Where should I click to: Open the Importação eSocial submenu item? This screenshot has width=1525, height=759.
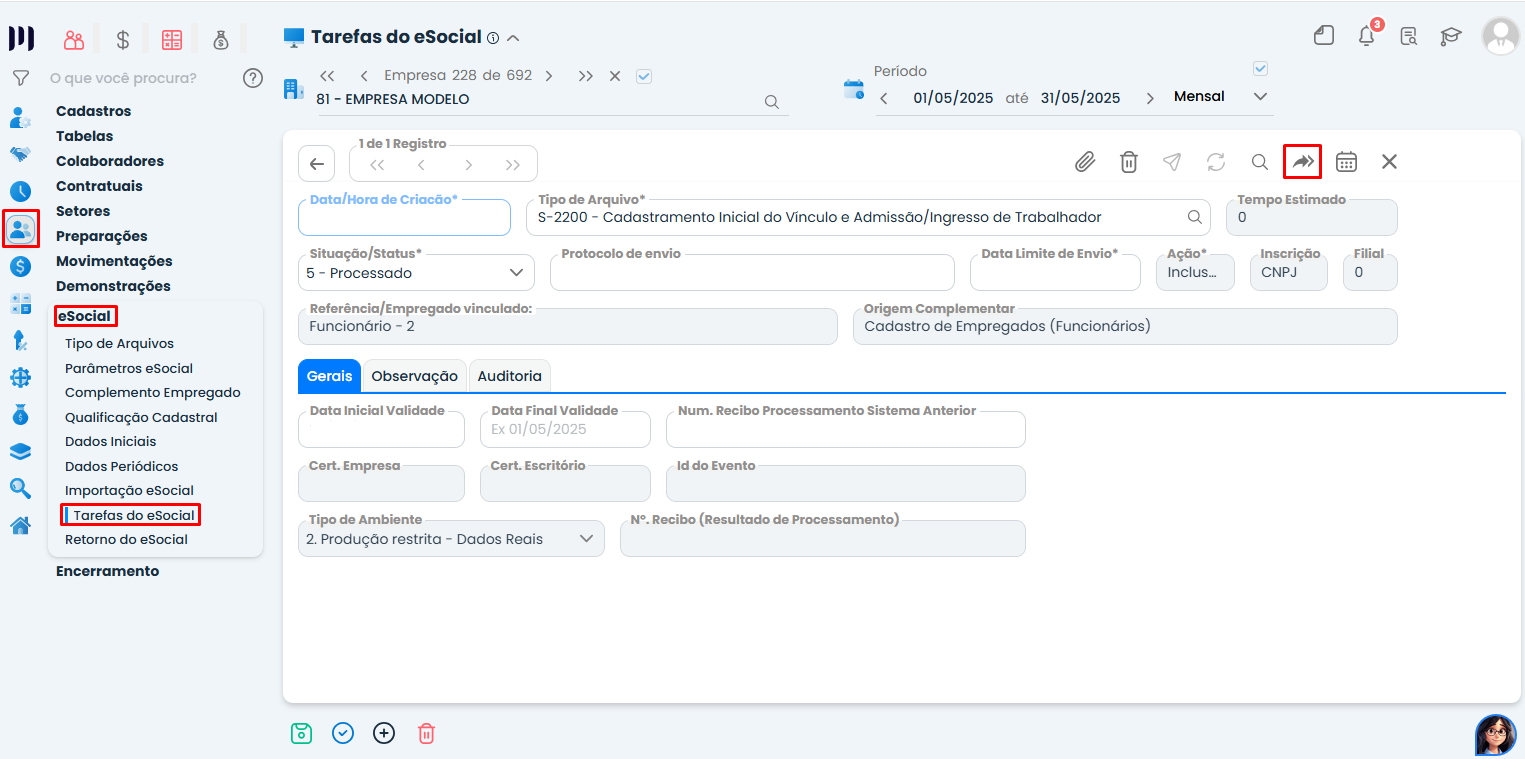click(130, 490)
